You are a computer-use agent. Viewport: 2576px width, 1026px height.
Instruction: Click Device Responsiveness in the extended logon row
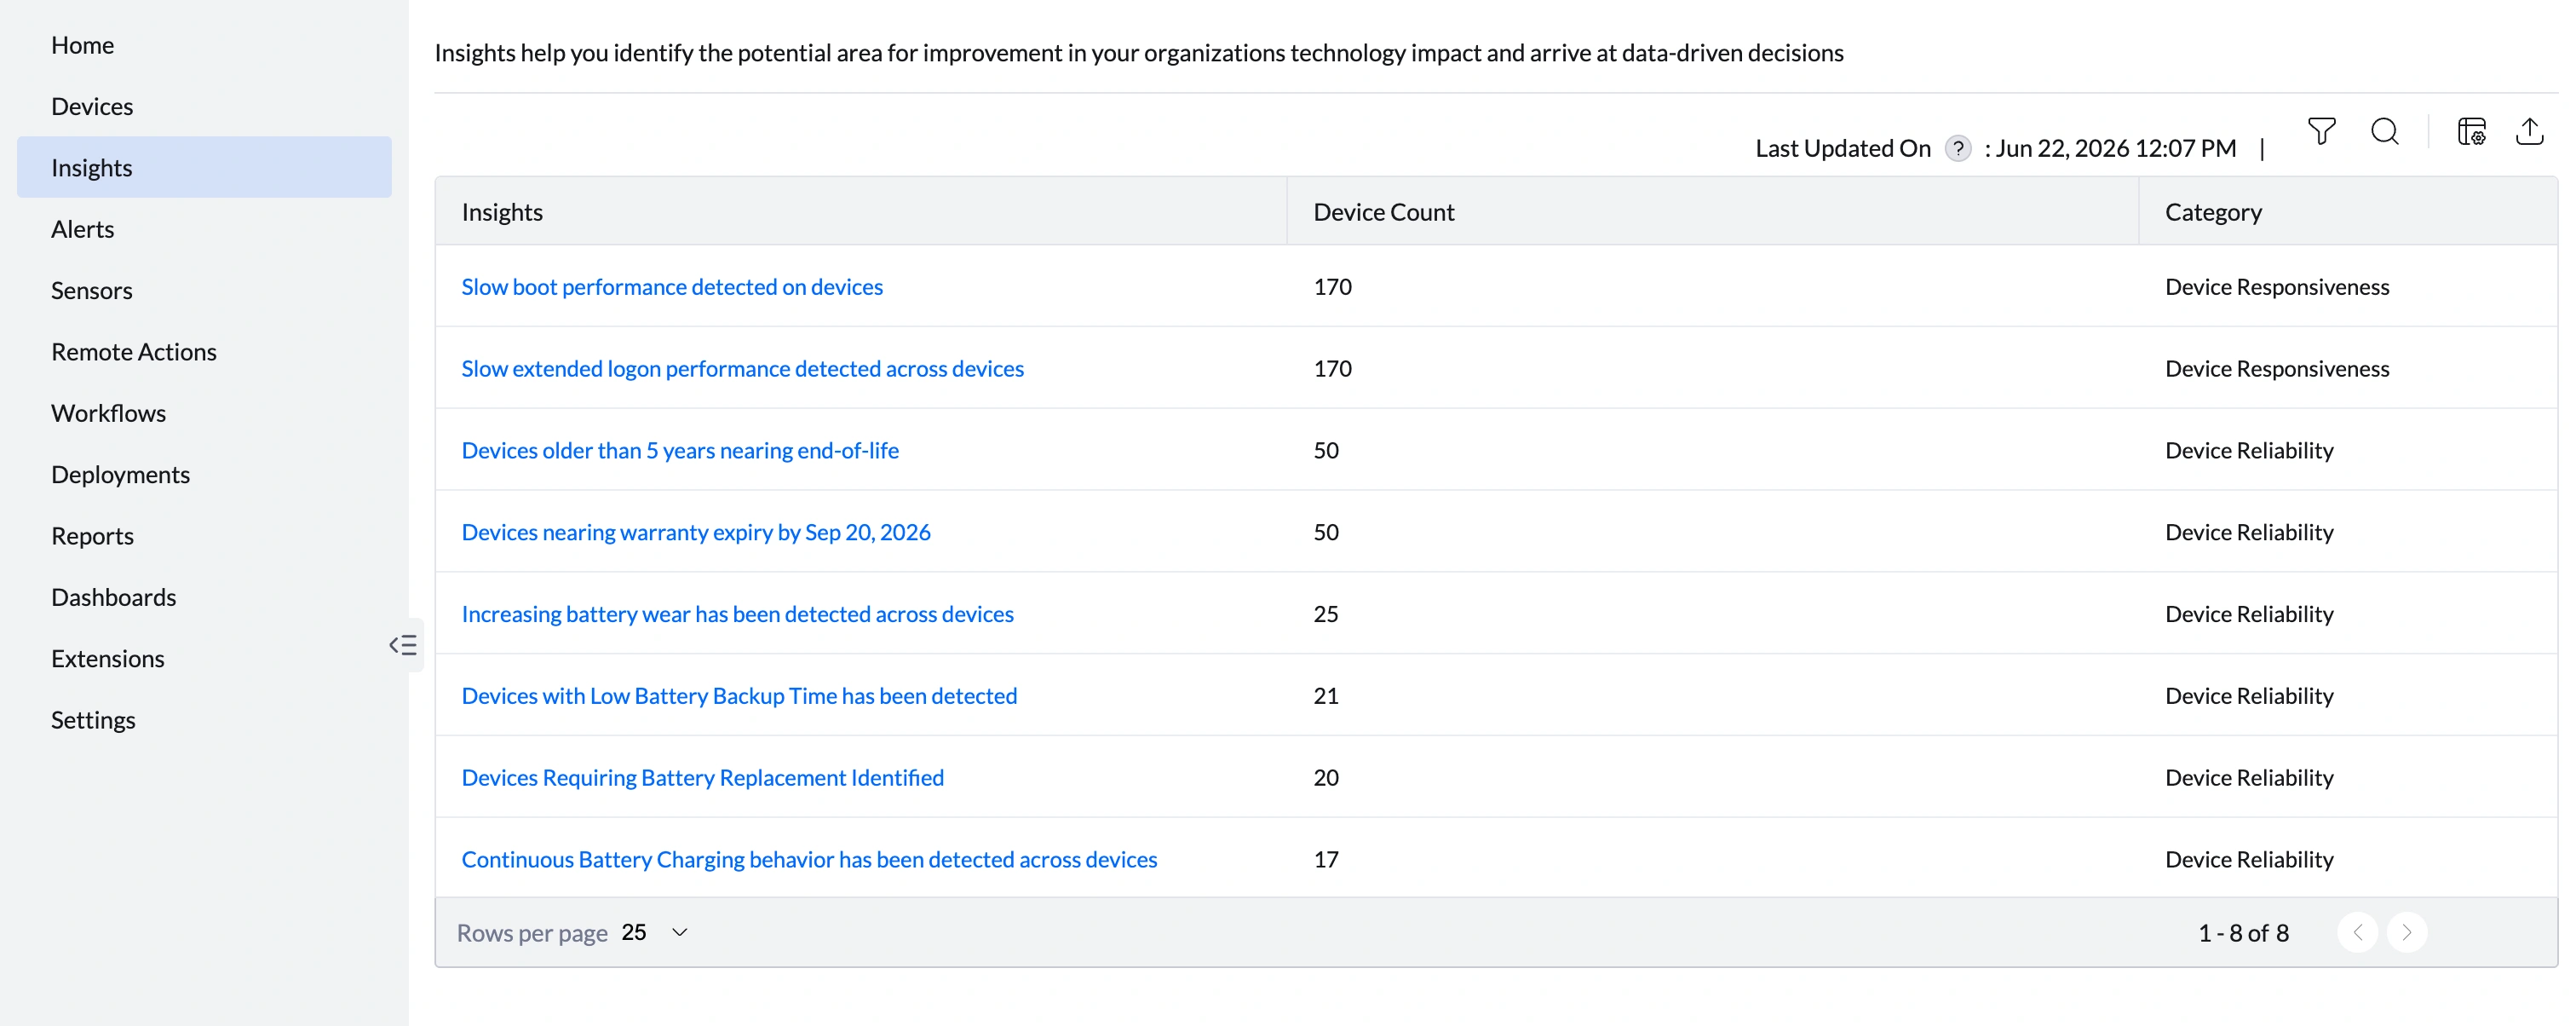click(x=2276, y=369)
